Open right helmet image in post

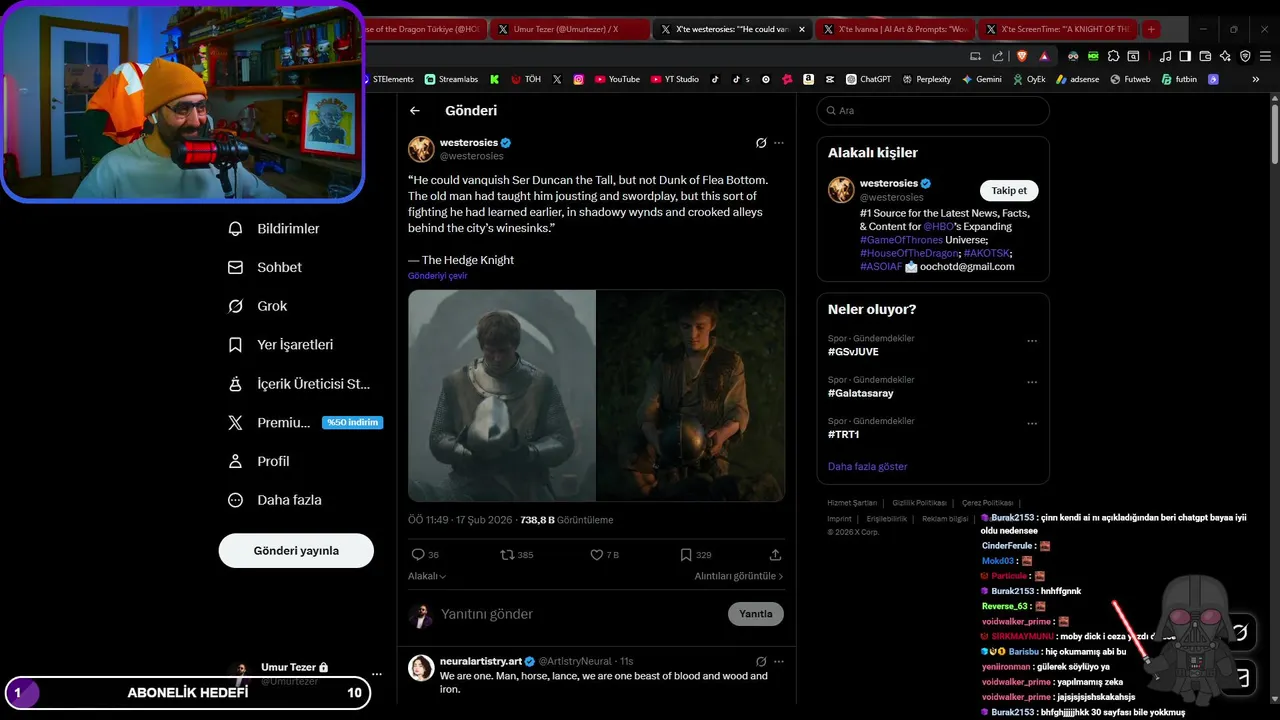tap(690, 396)
